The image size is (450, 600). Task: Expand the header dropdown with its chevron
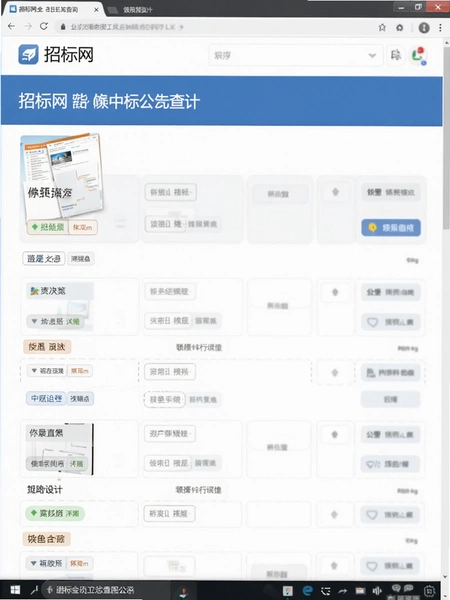[372, 56]
